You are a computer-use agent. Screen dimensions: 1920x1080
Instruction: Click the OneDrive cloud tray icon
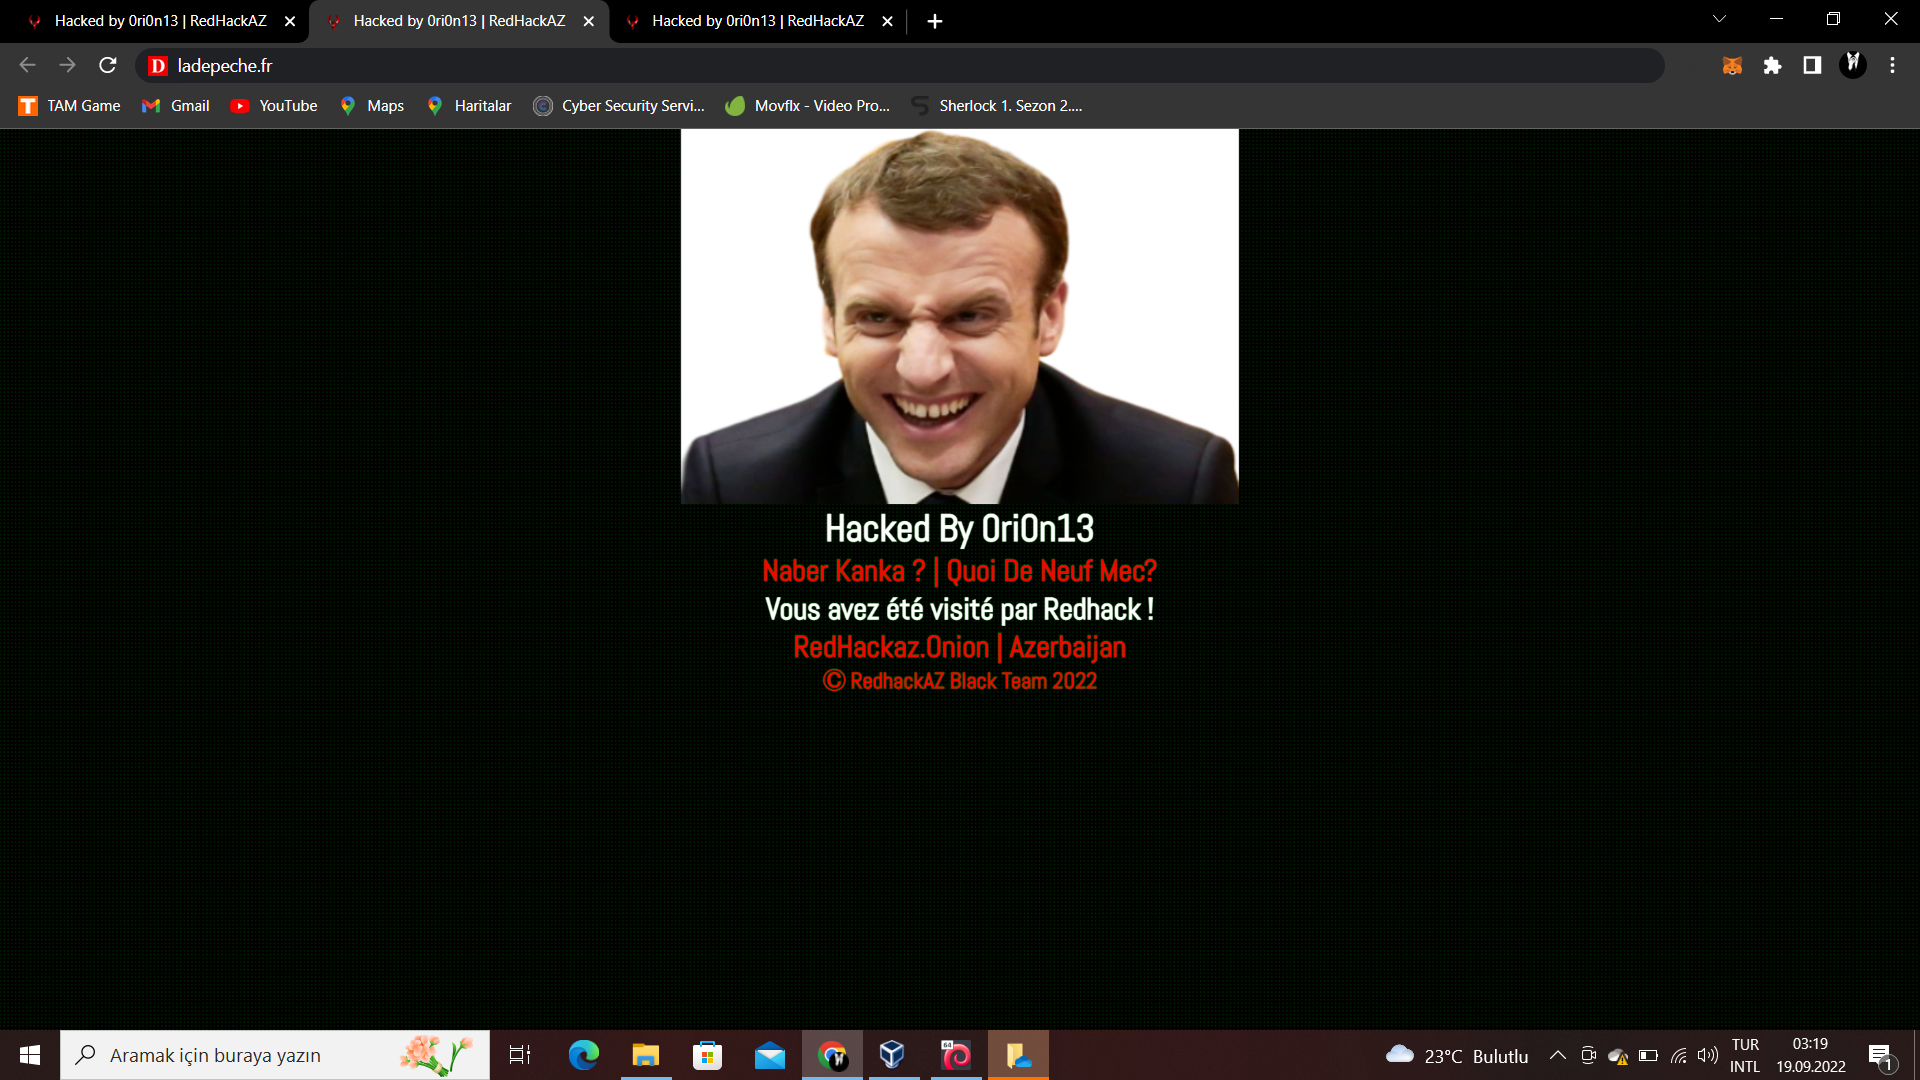tap(1618, 1056)
